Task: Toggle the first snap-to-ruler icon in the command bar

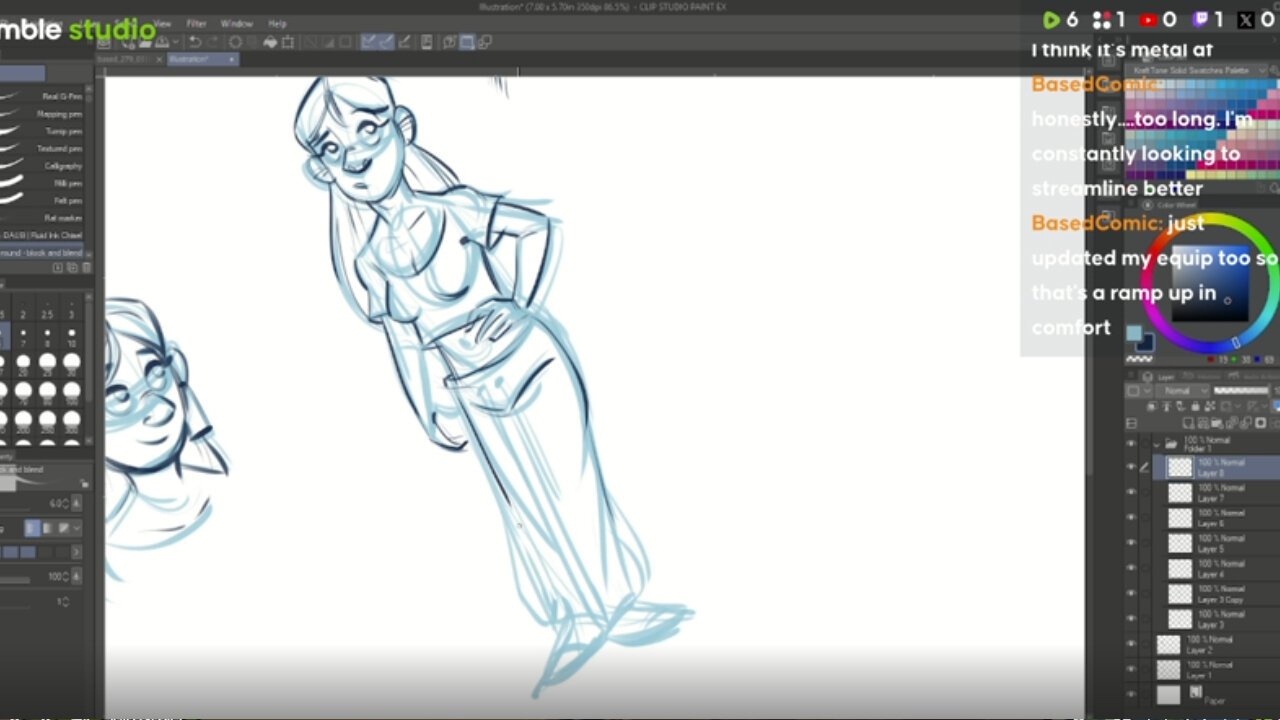Action: pyautogui.click(x=368, y=42)
